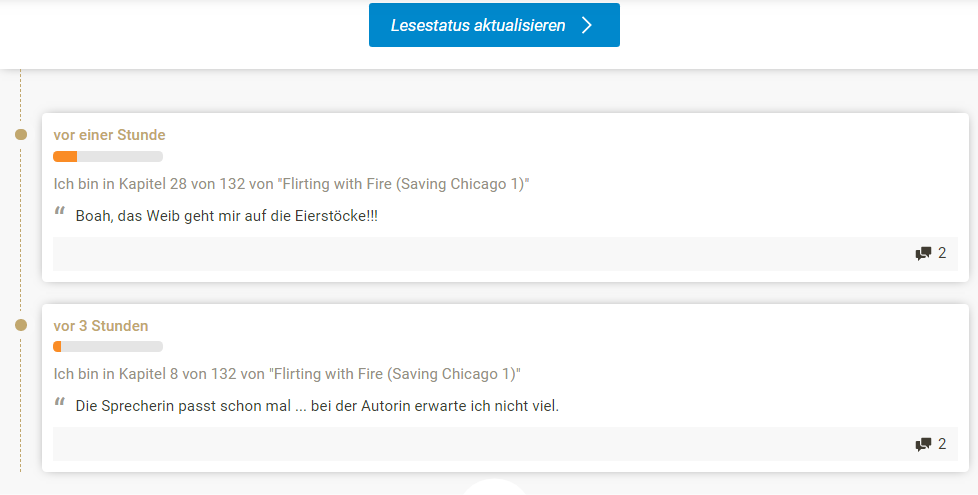This screenshot has width=978, height=495.
Task: Open comments icon on the Kapitel 28 post
Action: (923, 253)
